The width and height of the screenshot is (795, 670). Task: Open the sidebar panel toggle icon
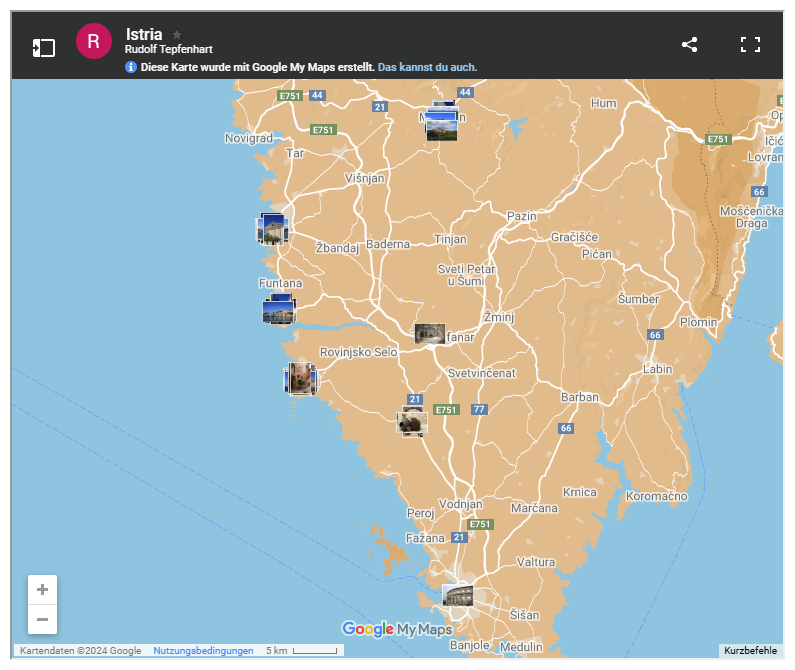[x=43, y=47]
